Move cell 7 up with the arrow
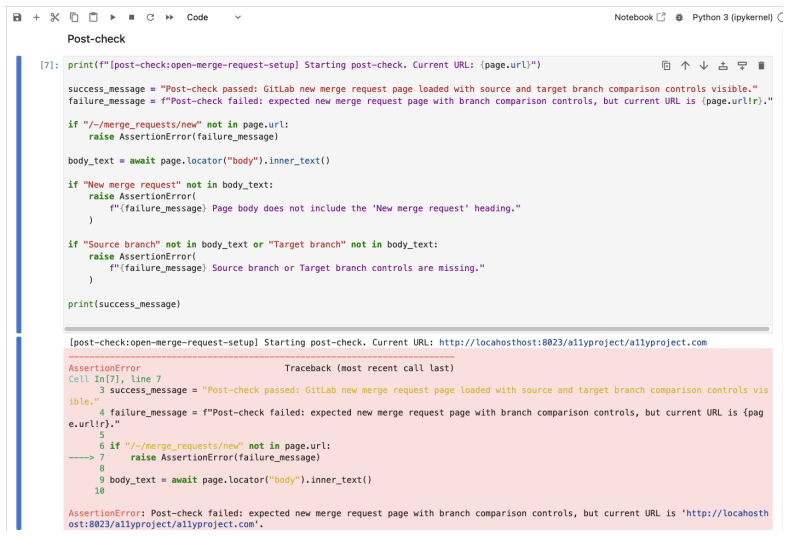 685,65
